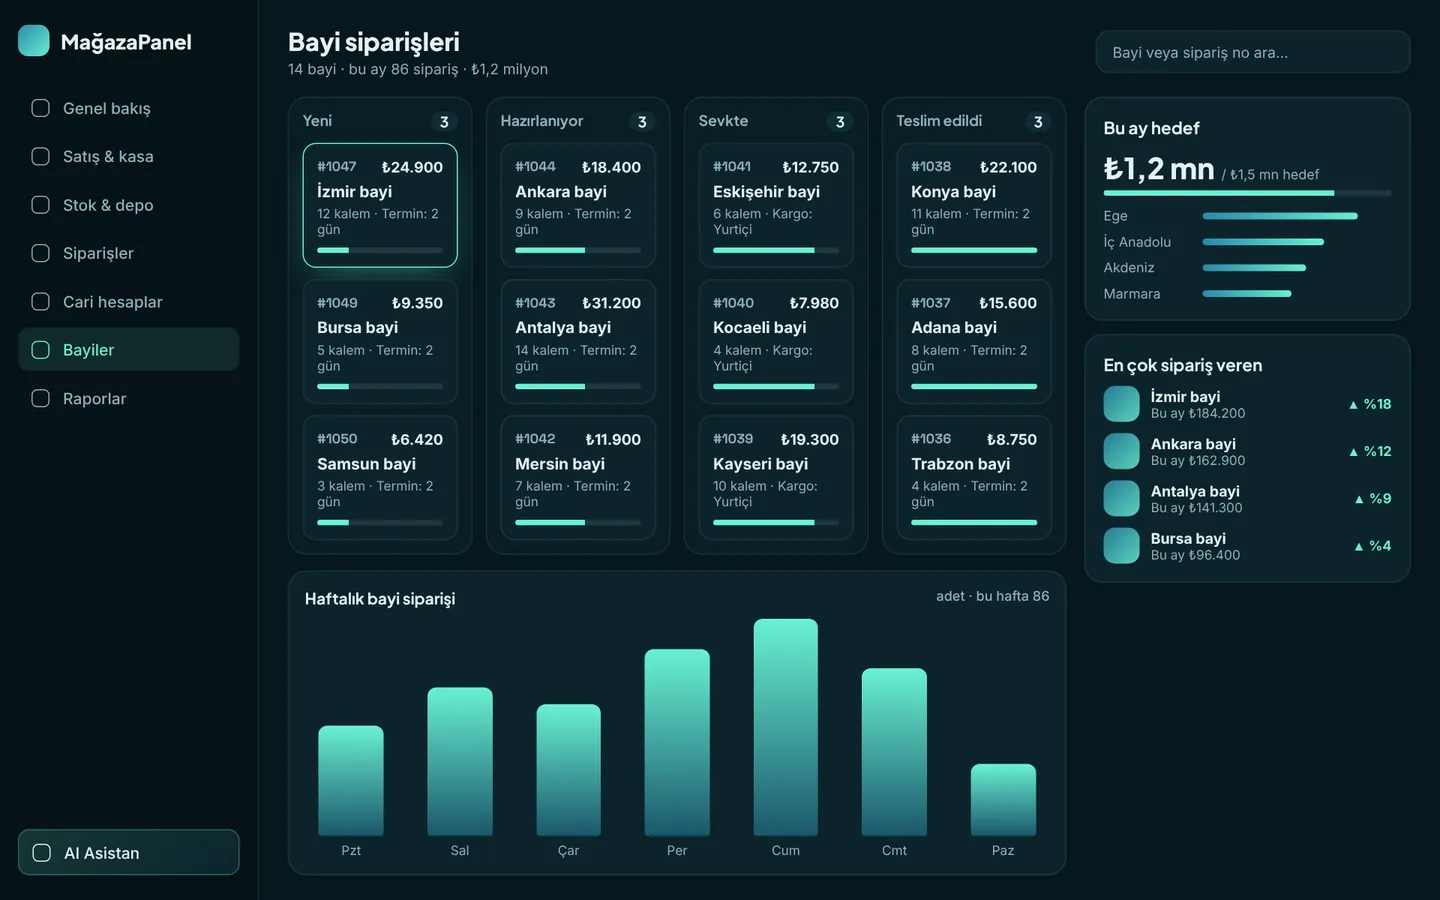
Task: Select order #1043 Antalya bayi card
Action: click(578, 341)
